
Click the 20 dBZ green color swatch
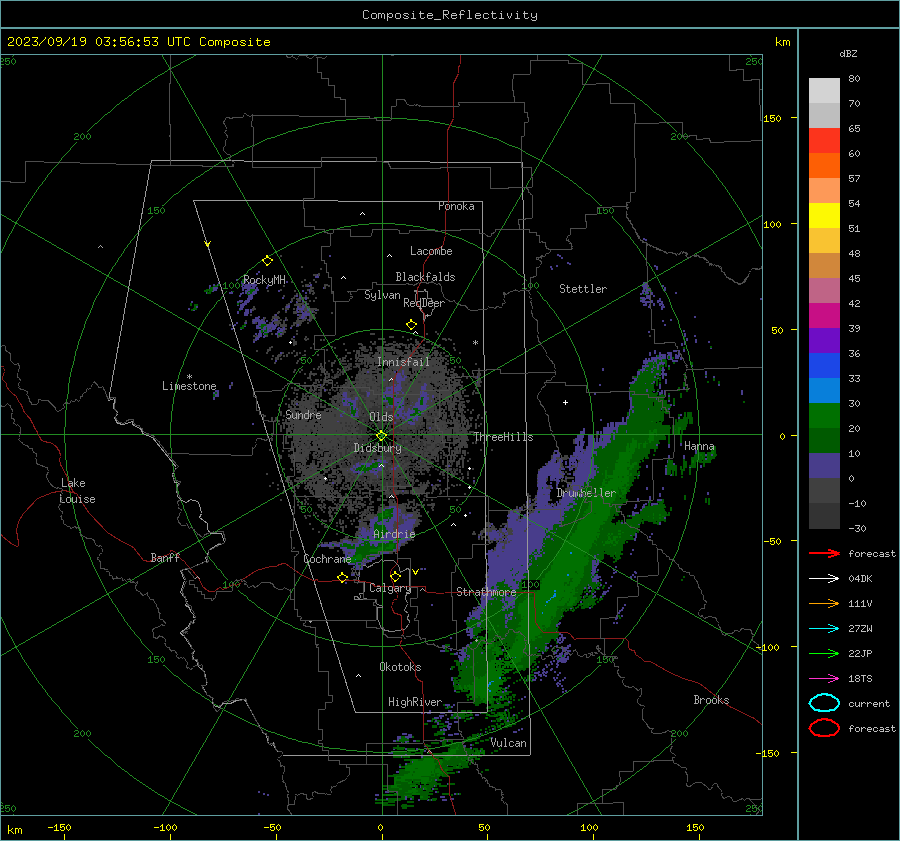[x=824, y=416]
